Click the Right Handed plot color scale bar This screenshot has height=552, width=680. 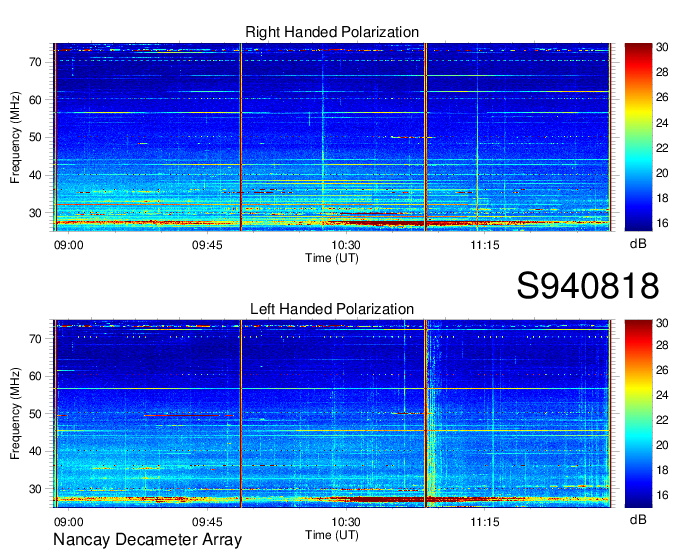(638, 137)
